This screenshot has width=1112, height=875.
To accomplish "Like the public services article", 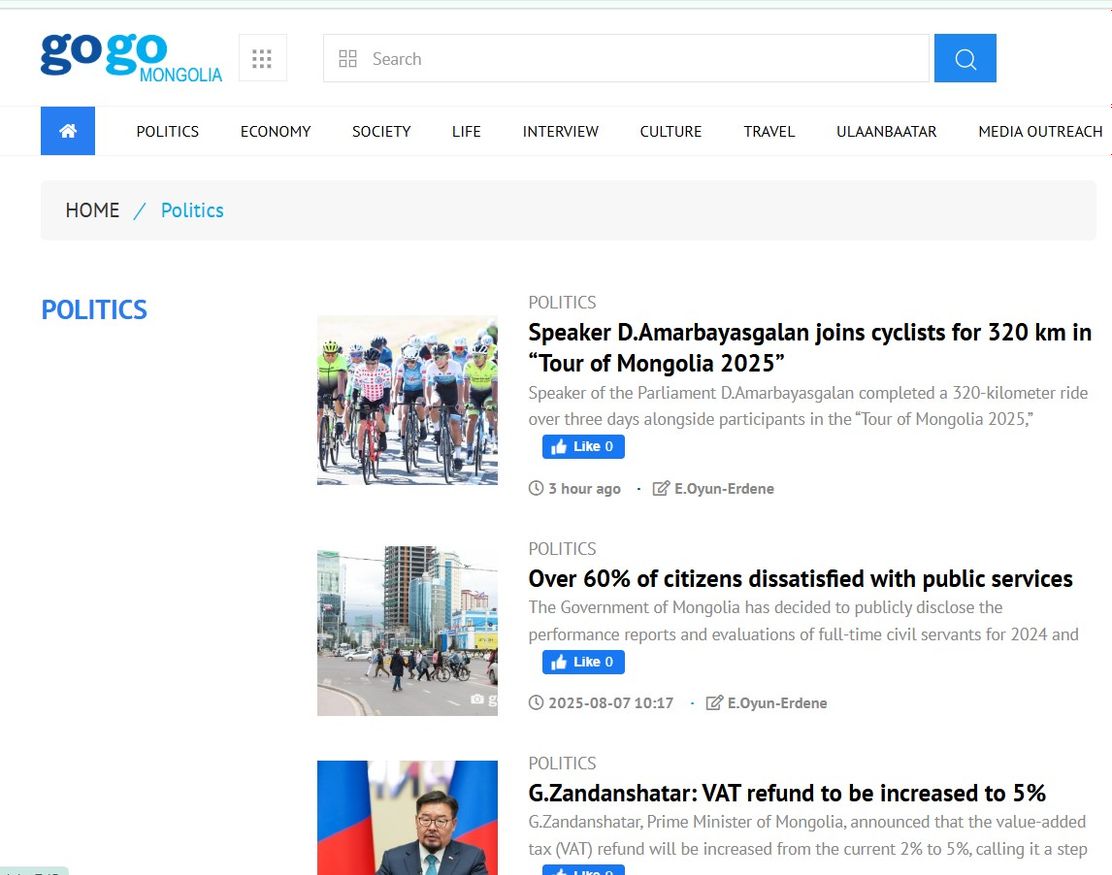I will 583,662.
